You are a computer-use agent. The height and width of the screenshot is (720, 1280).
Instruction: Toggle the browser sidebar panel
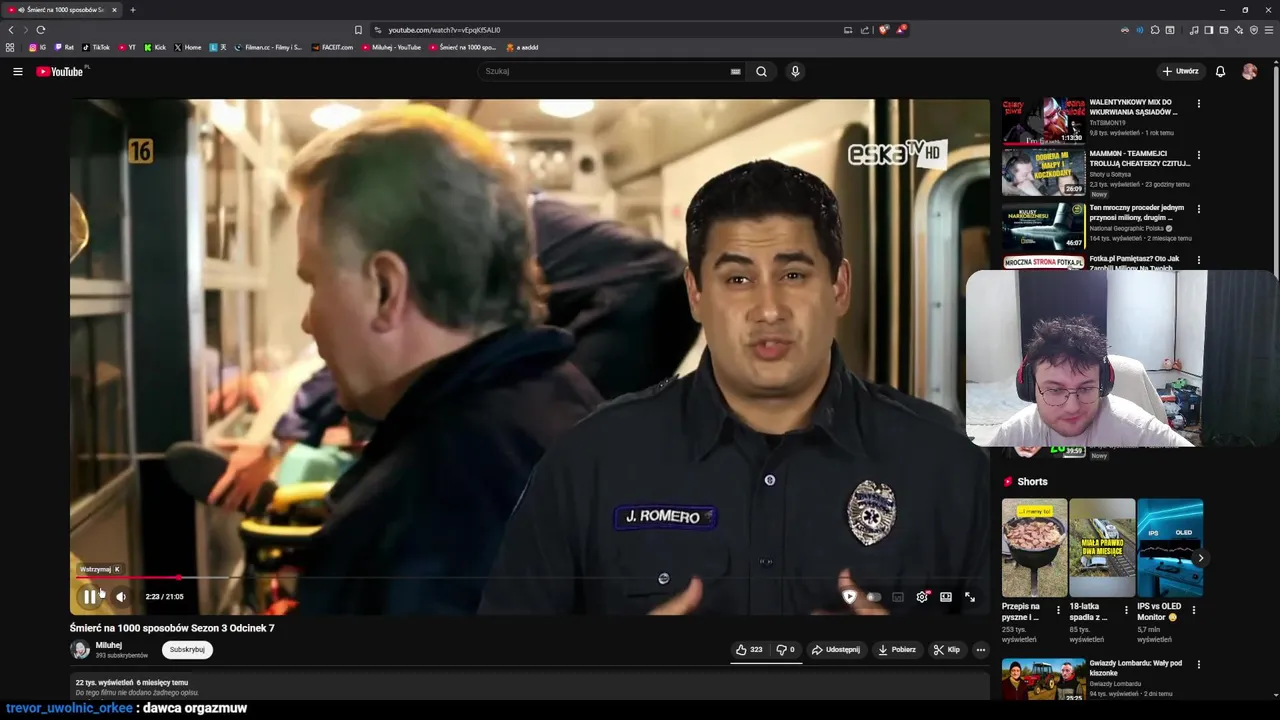(x=1209, y=30)
